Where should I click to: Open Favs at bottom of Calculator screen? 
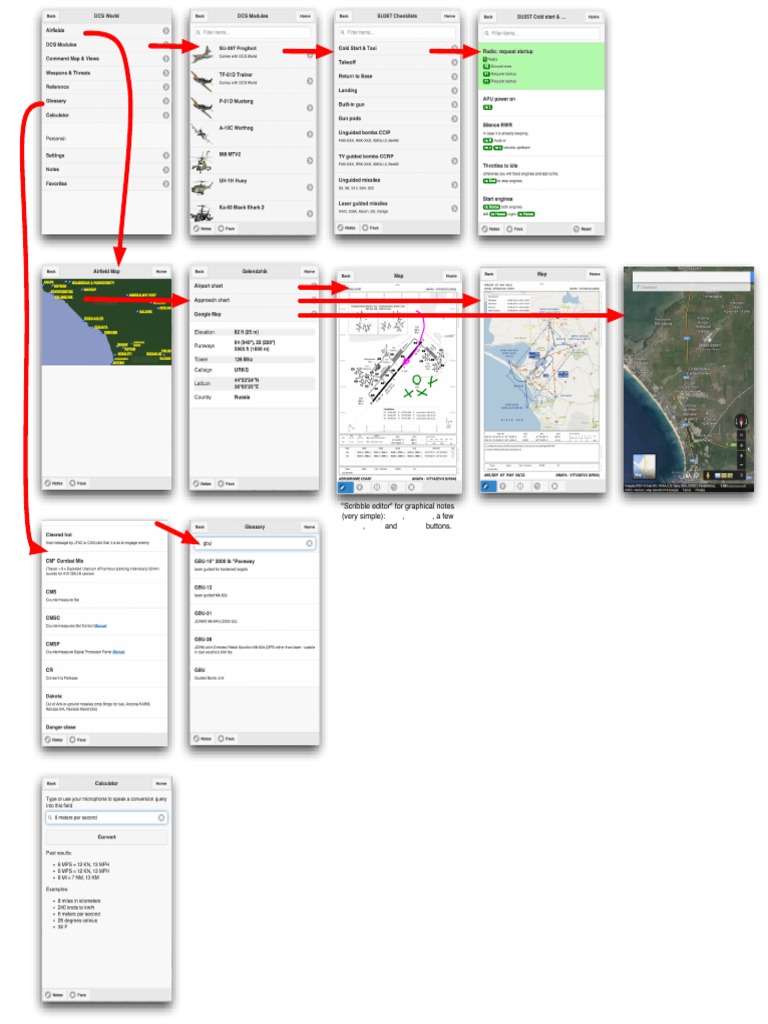(78, 995)
